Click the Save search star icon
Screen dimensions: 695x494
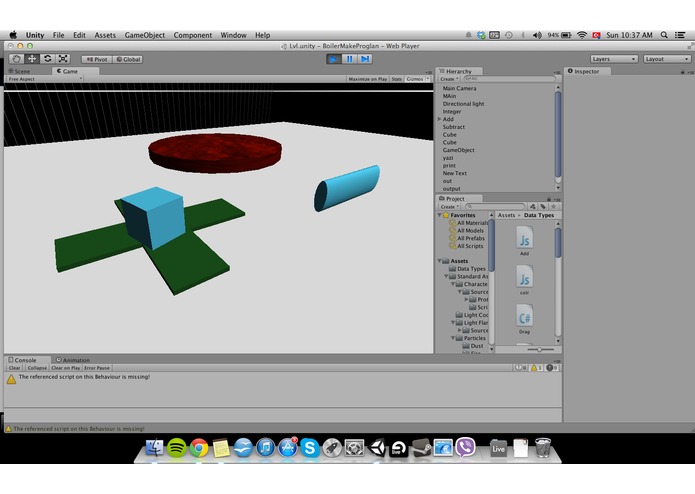coord(553,206)
